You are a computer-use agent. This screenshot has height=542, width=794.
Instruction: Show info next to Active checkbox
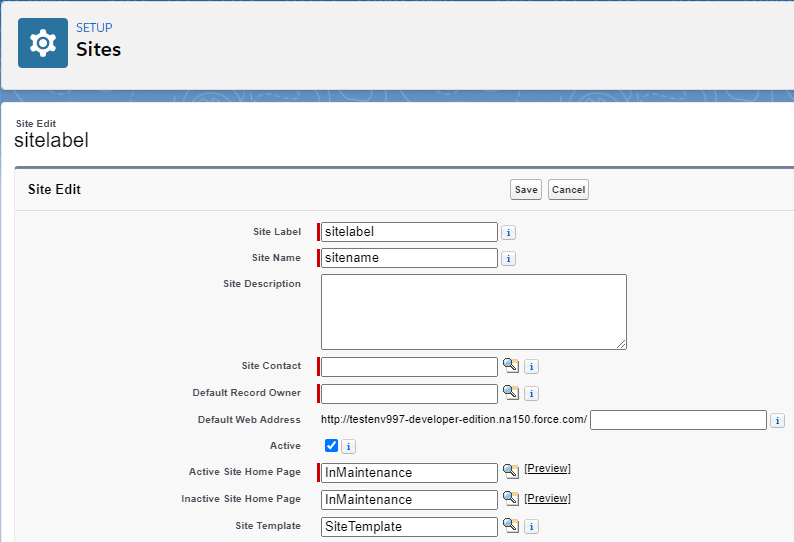(349, 447)
